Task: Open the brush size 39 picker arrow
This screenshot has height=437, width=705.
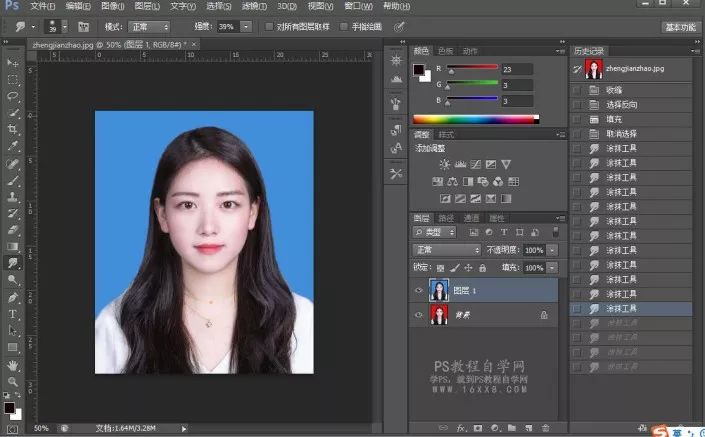Action: point(65,27)
